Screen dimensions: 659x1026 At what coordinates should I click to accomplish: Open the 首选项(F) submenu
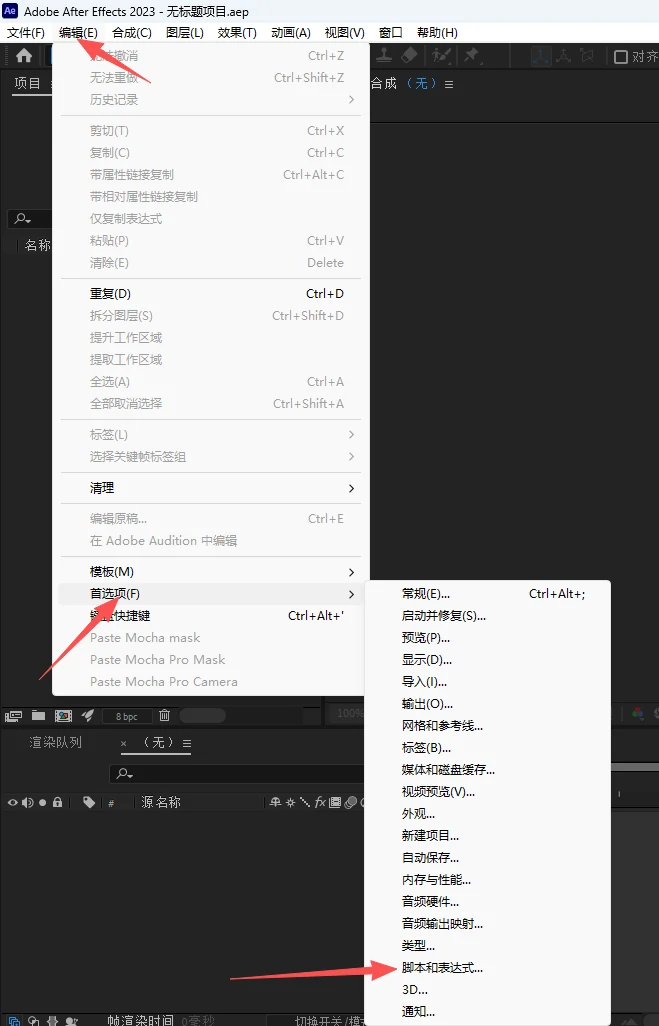click(210, 594)
